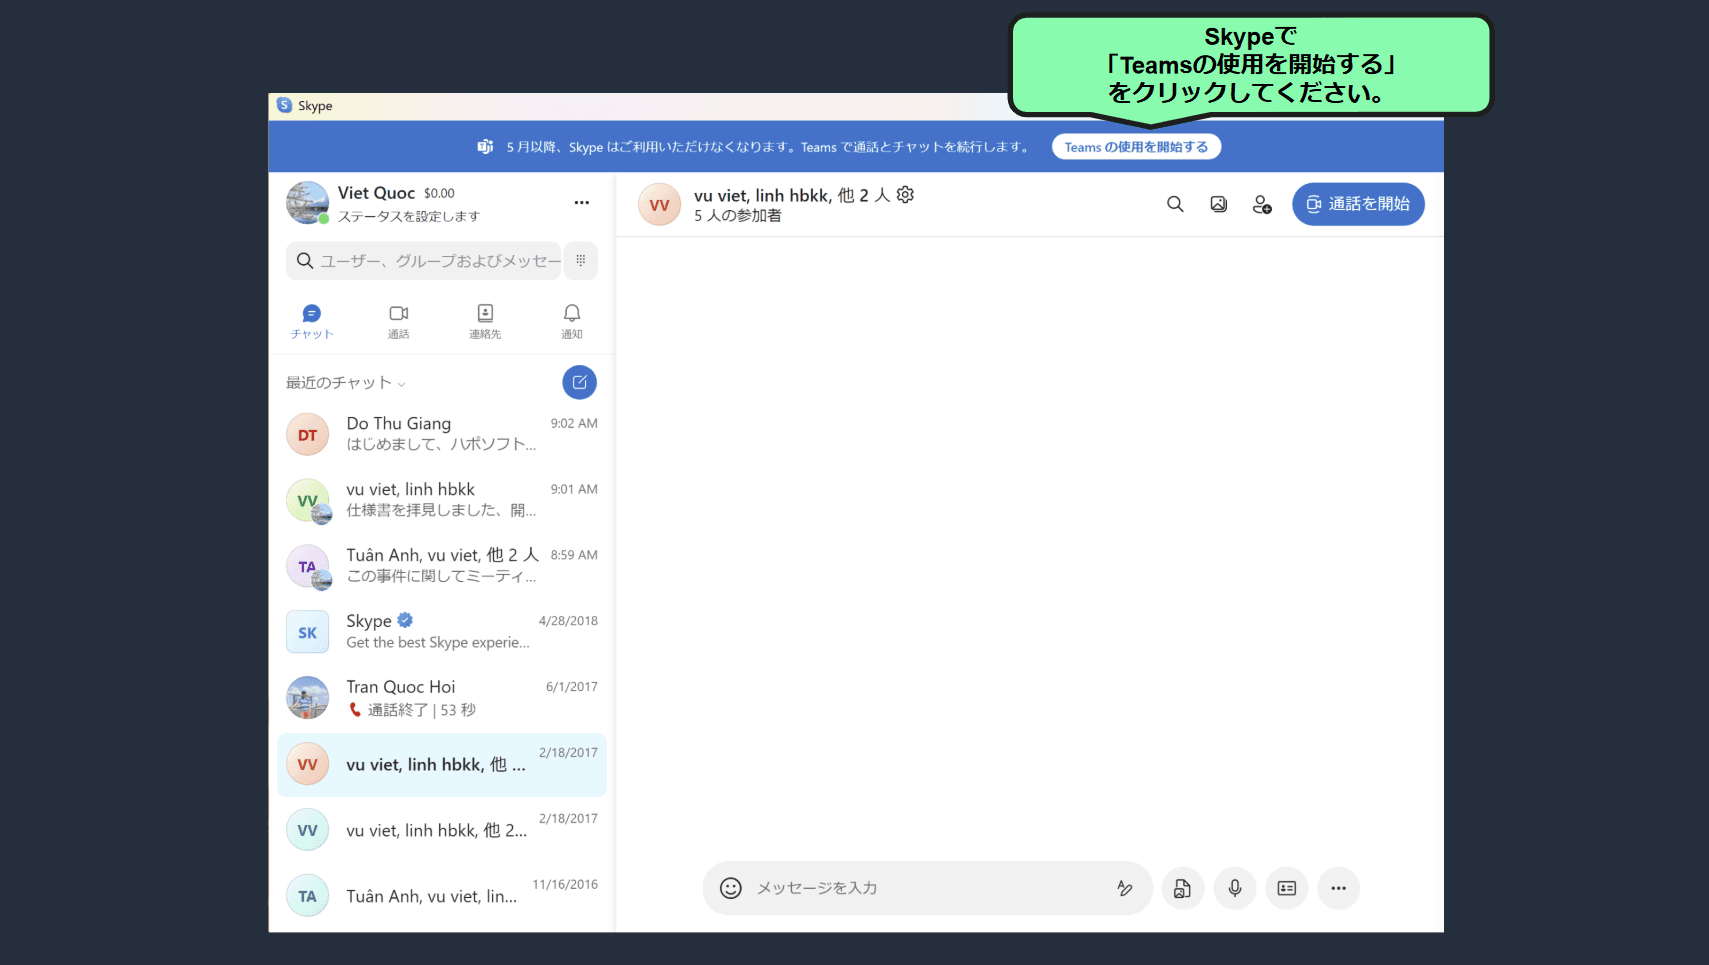Open search within the current chat
The image size is (1709, 965).
(1175, 203)
